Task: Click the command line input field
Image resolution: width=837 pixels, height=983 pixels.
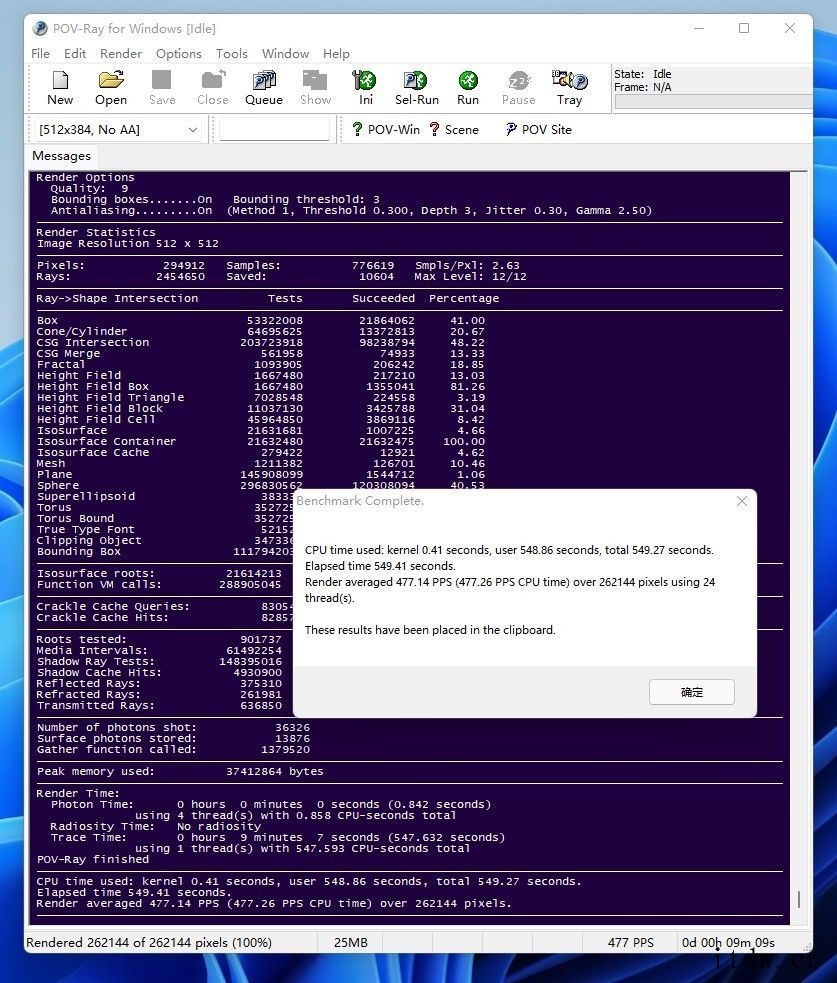Action: click(x=274, y=130)
